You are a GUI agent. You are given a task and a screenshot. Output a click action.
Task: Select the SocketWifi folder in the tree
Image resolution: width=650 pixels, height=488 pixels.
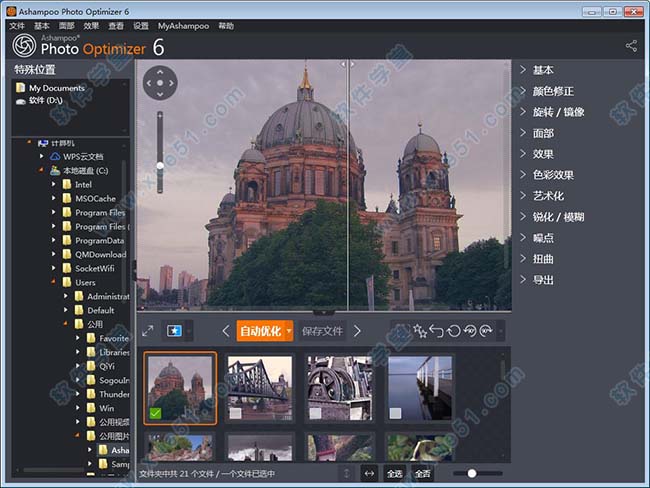tap(95, 268)
